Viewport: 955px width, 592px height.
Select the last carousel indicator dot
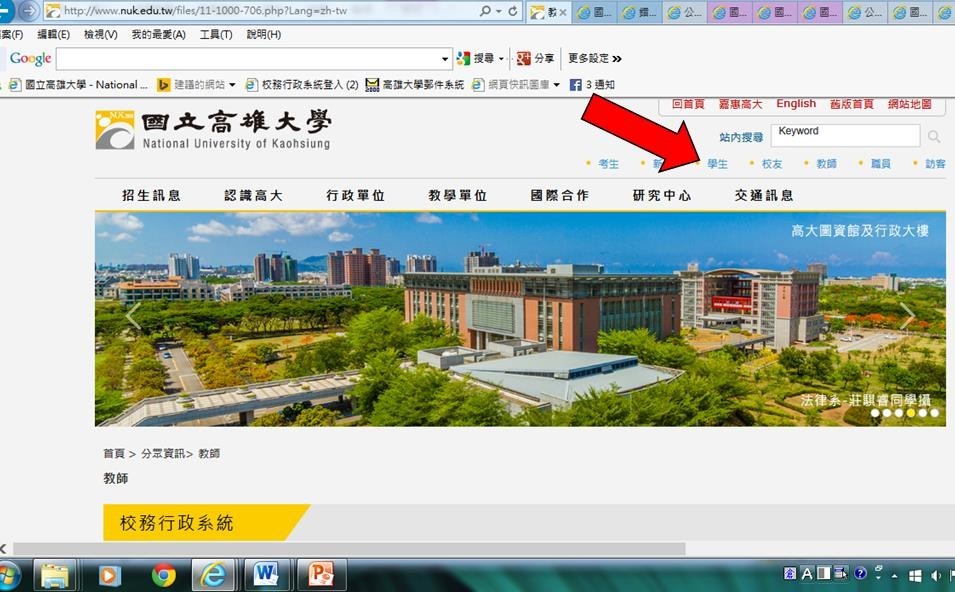pos(934,412)
